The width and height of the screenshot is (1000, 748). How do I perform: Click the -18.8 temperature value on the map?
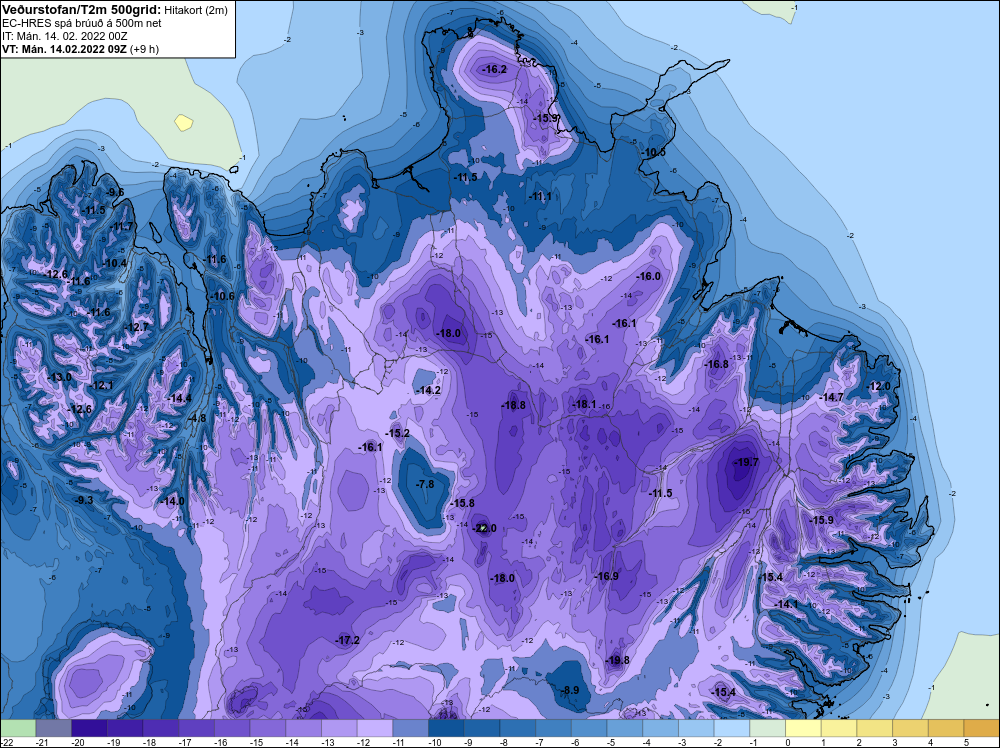[x=513, y=405]
